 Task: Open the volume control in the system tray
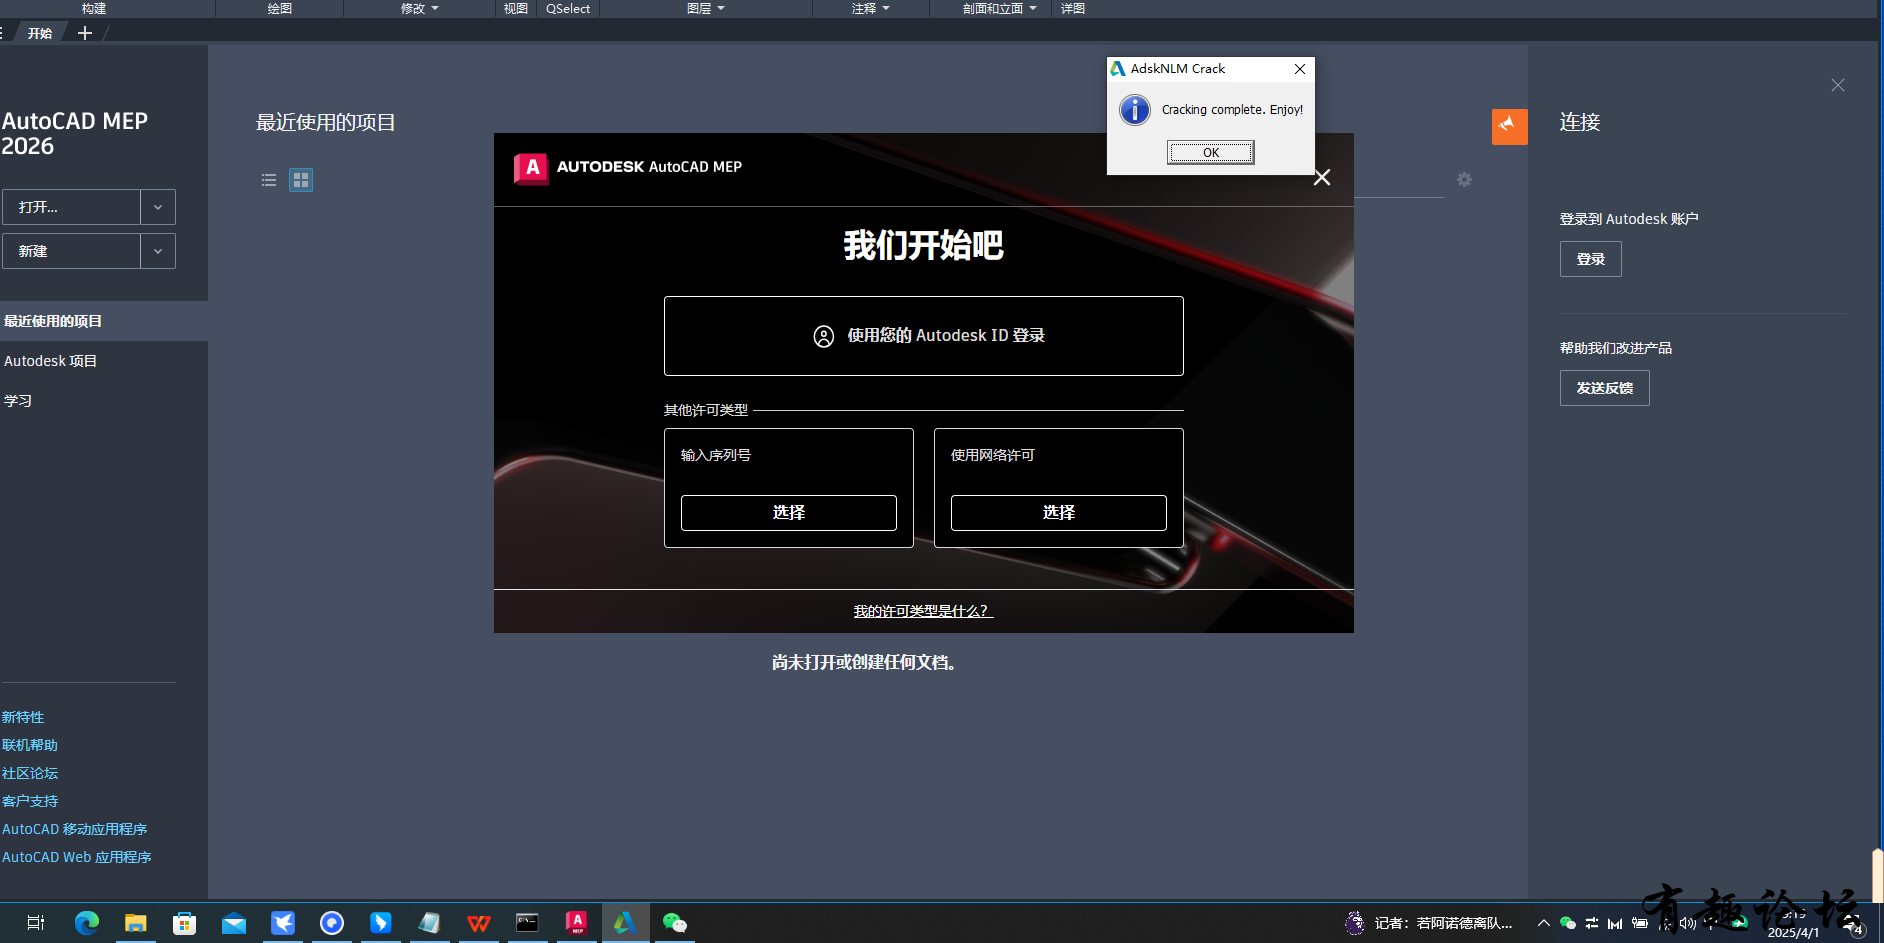(1687, 923)
